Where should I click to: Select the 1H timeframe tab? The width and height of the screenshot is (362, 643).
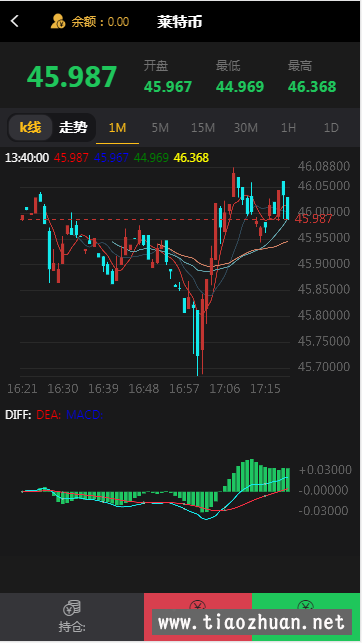[288, 128]
